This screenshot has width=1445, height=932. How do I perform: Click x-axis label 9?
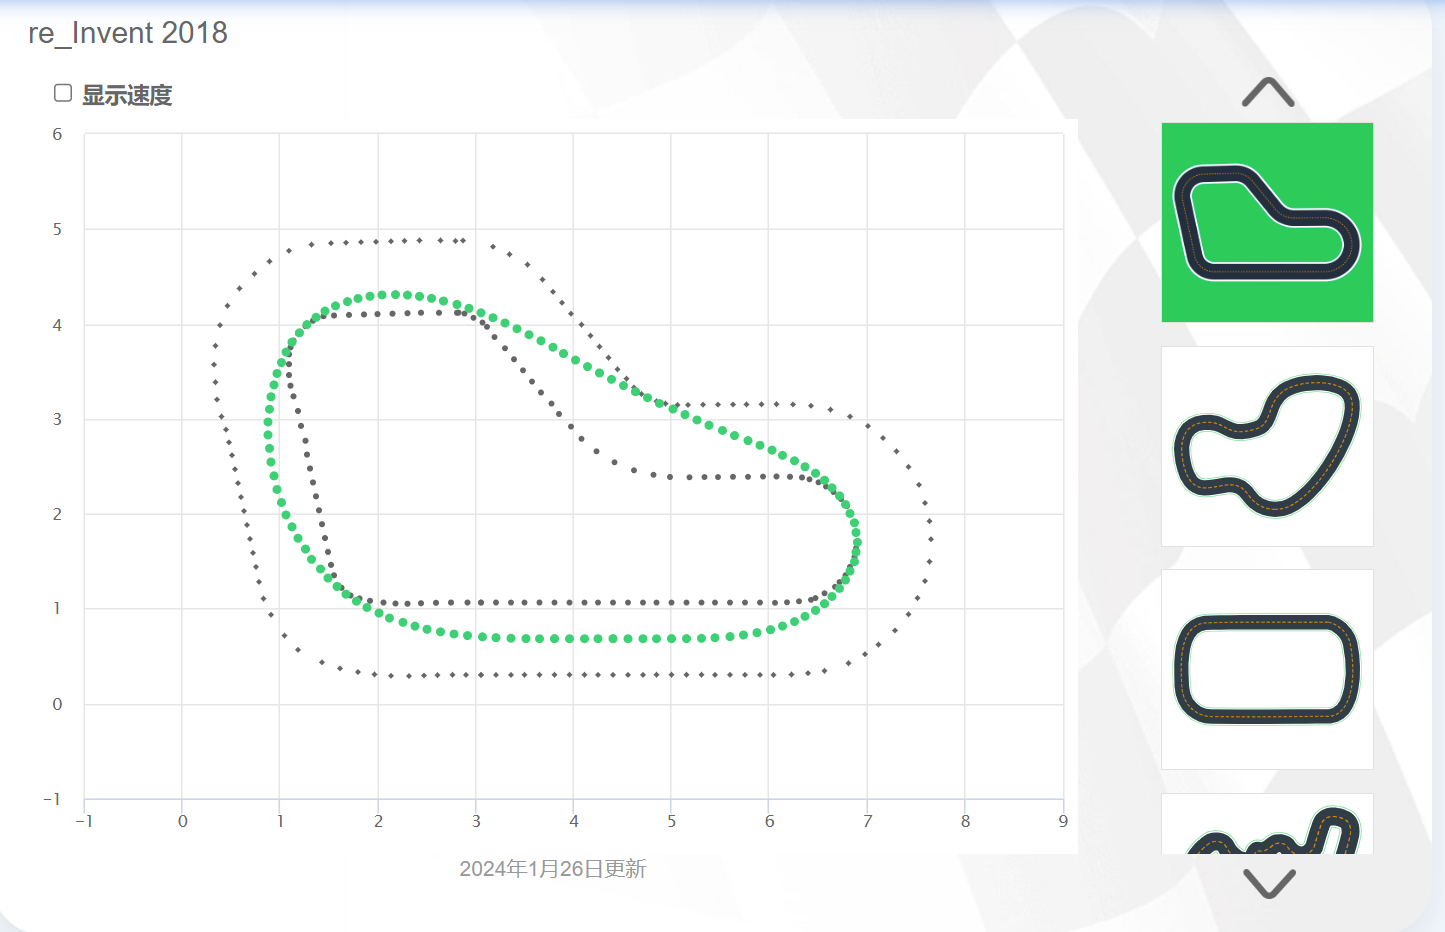1063,821
